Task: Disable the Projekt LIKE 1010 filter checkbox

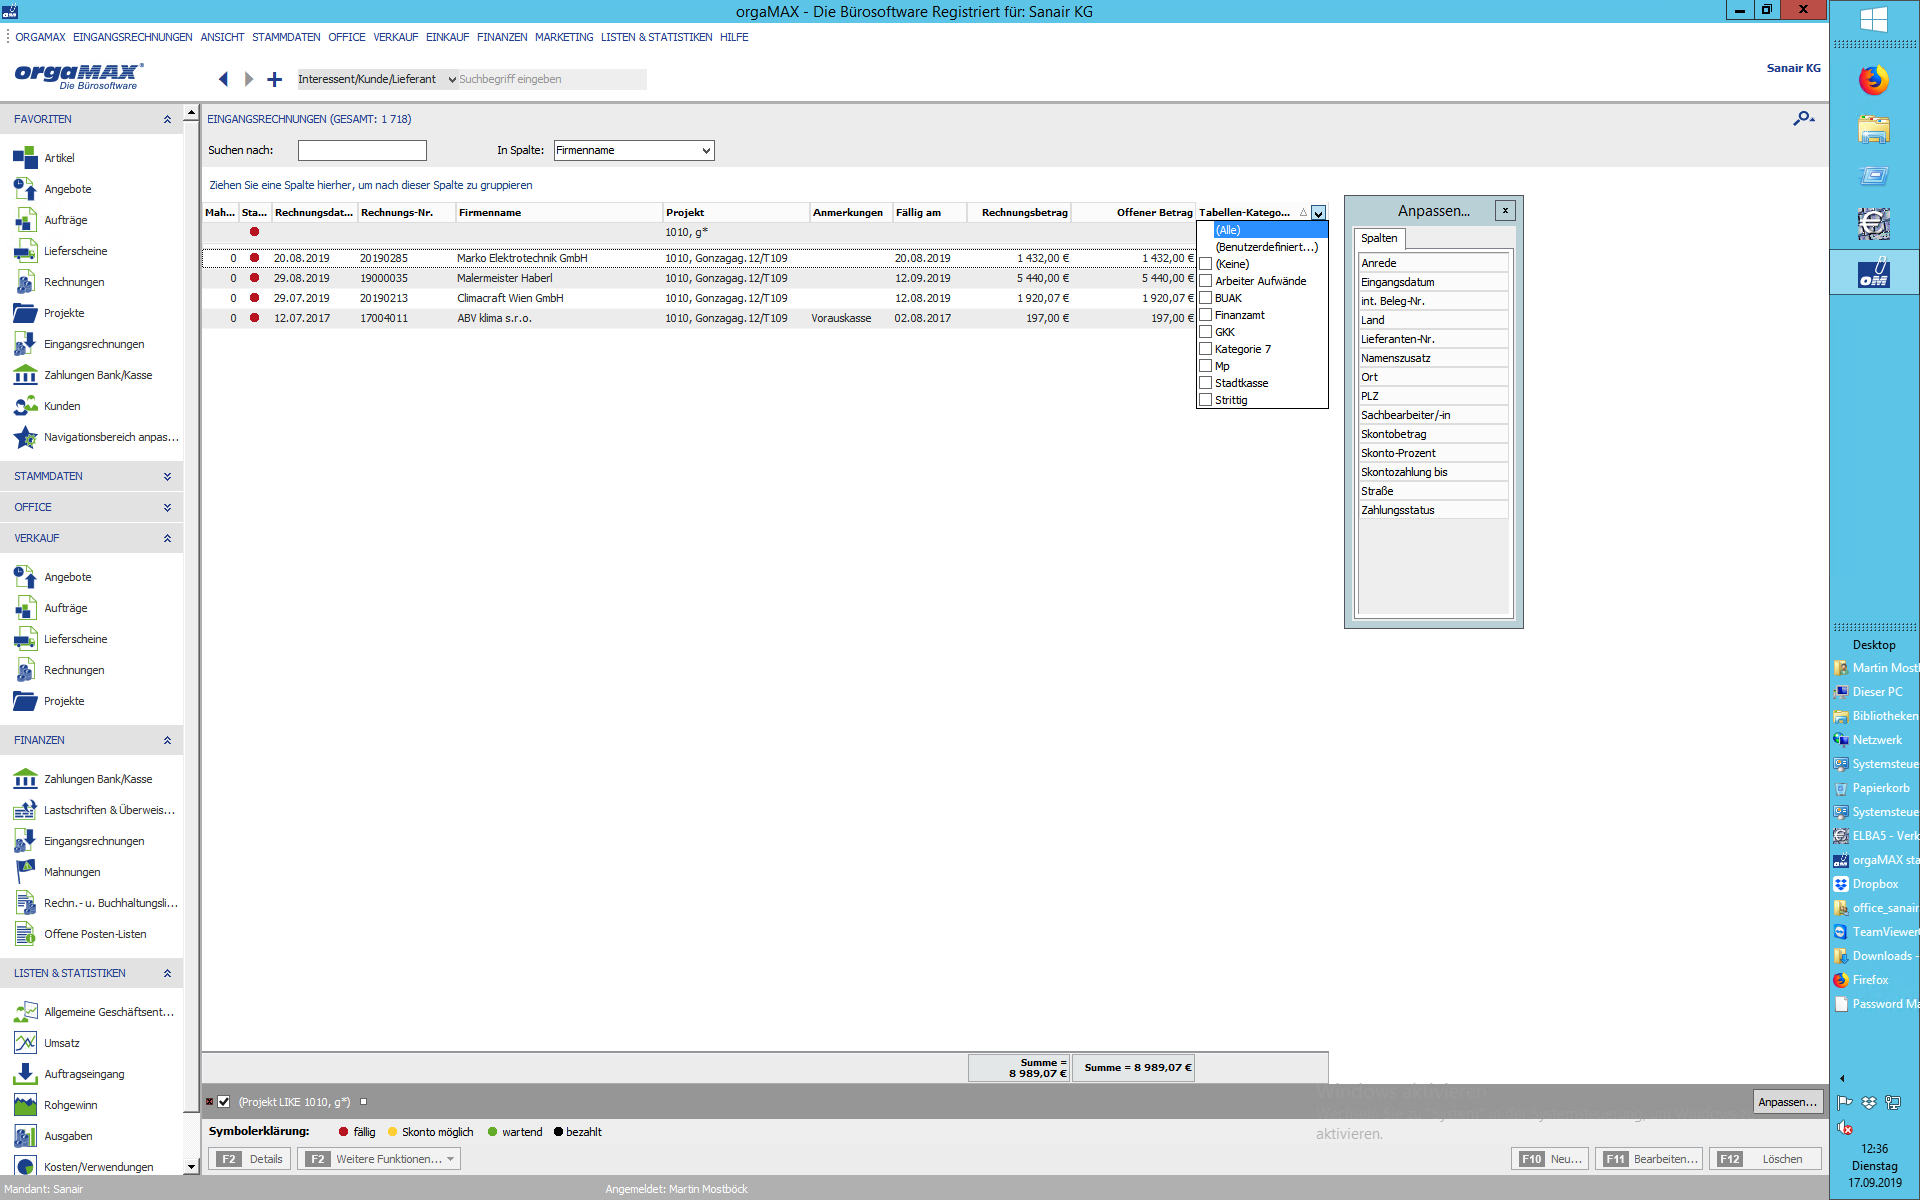Action: (224, 1102)
